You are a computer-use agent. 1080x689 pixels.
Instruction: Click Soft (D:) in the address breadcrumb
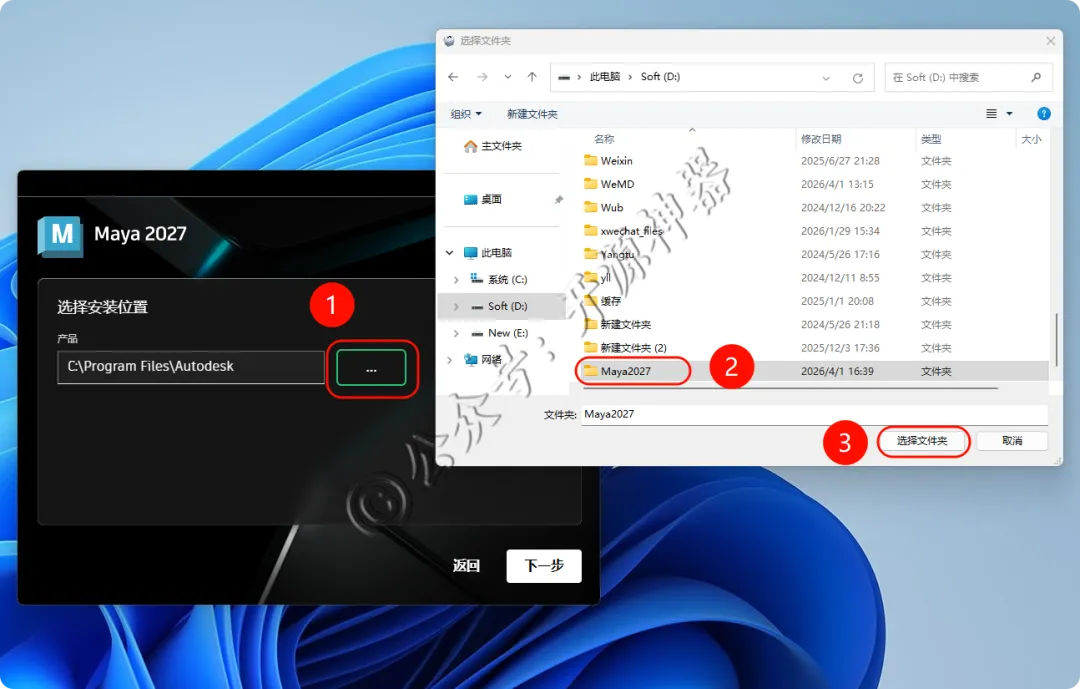(x=660, y=76)
